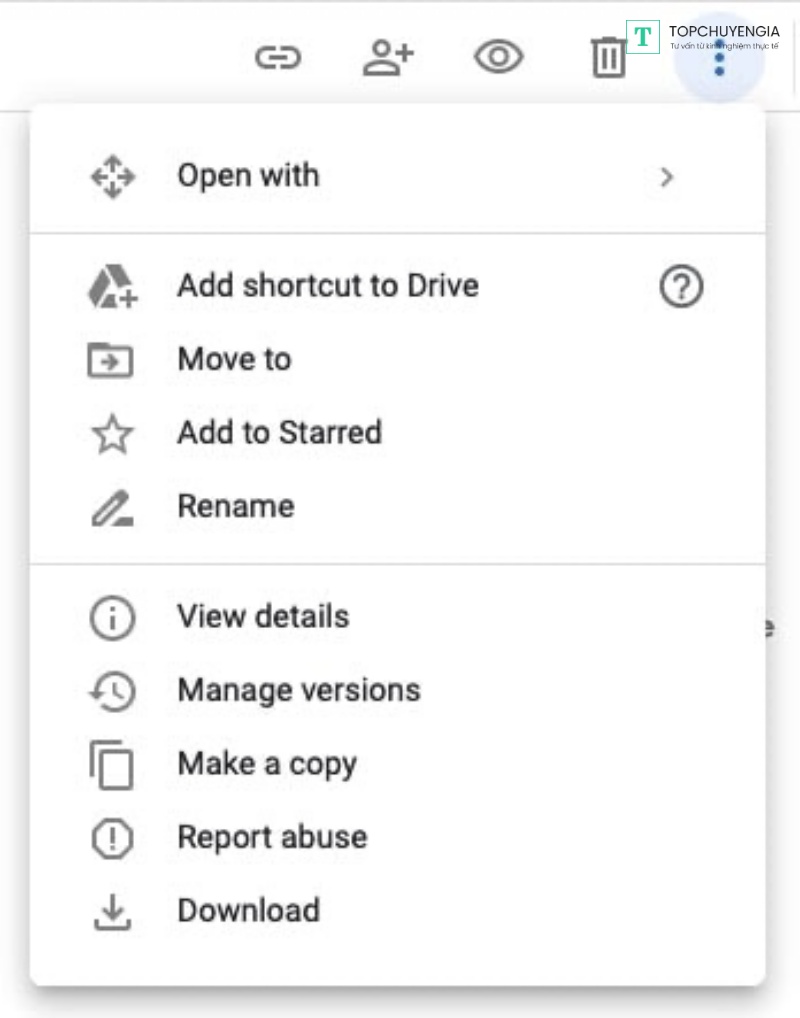Download the file from menu
The width and height of the screenshot is (800, 1018).
(x=248, y=911)
